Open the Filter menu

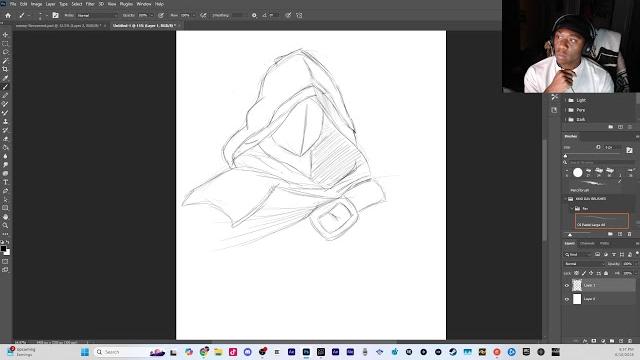[90, 4]
